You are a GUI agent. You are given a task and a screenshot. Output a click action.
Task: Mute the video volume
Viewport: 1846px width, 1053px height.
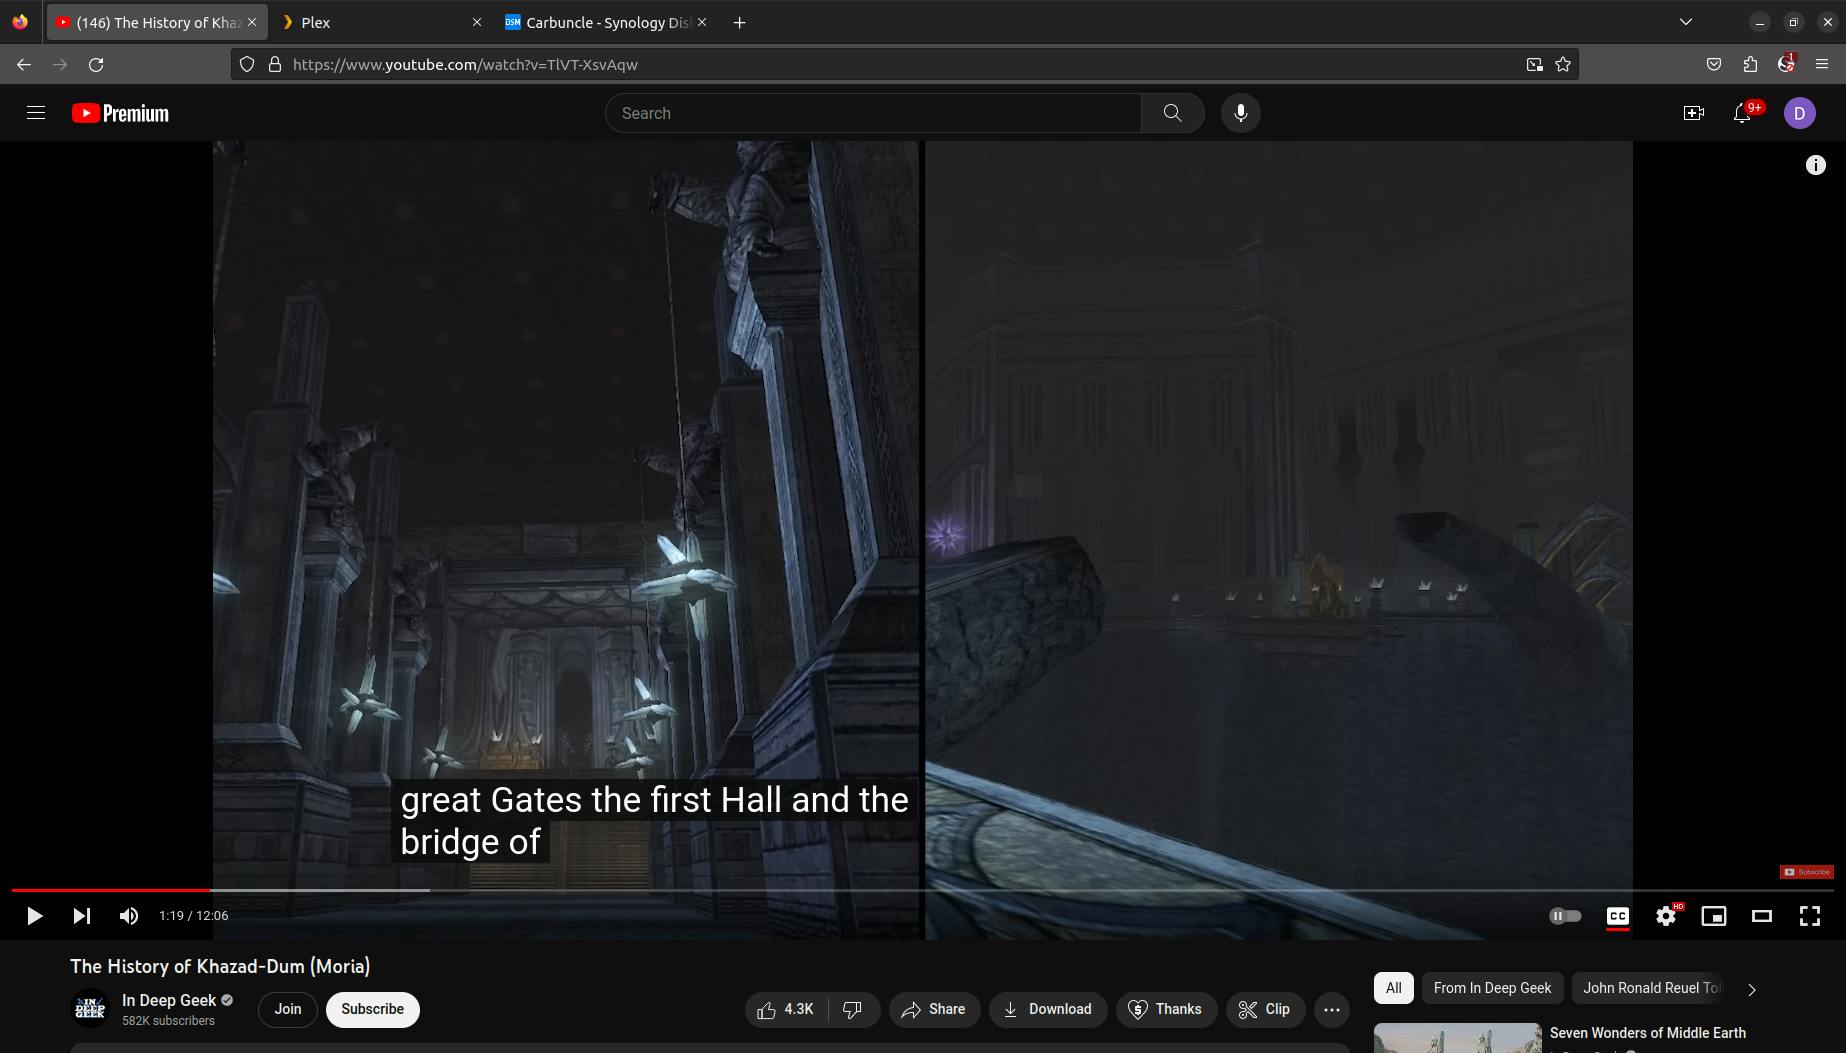(x=129, y=916)
